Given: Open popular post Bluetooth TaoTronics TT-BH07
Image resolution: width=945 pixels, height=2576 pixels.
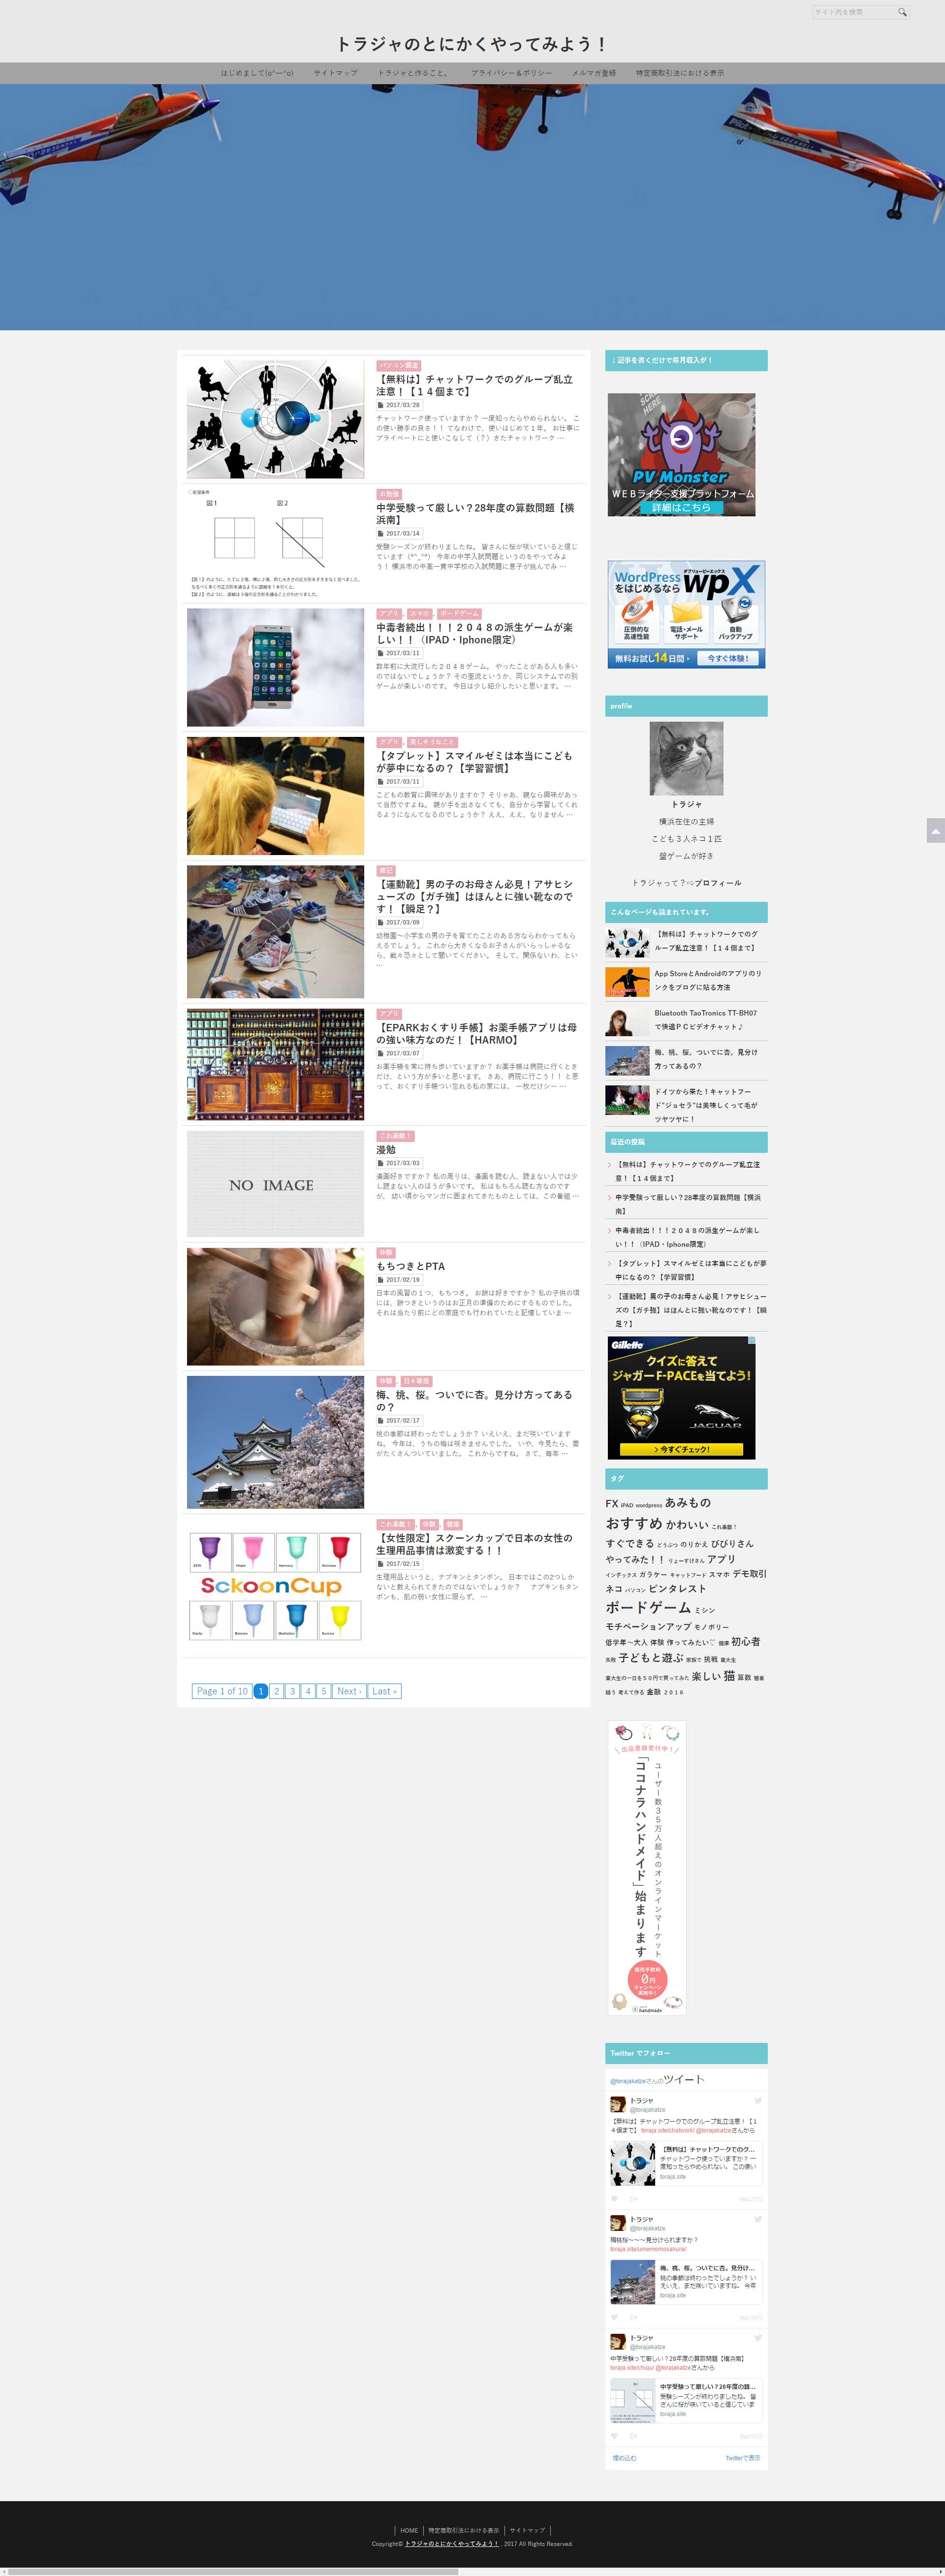Looking at the screenshot, I should click(x=706, y=1019).
